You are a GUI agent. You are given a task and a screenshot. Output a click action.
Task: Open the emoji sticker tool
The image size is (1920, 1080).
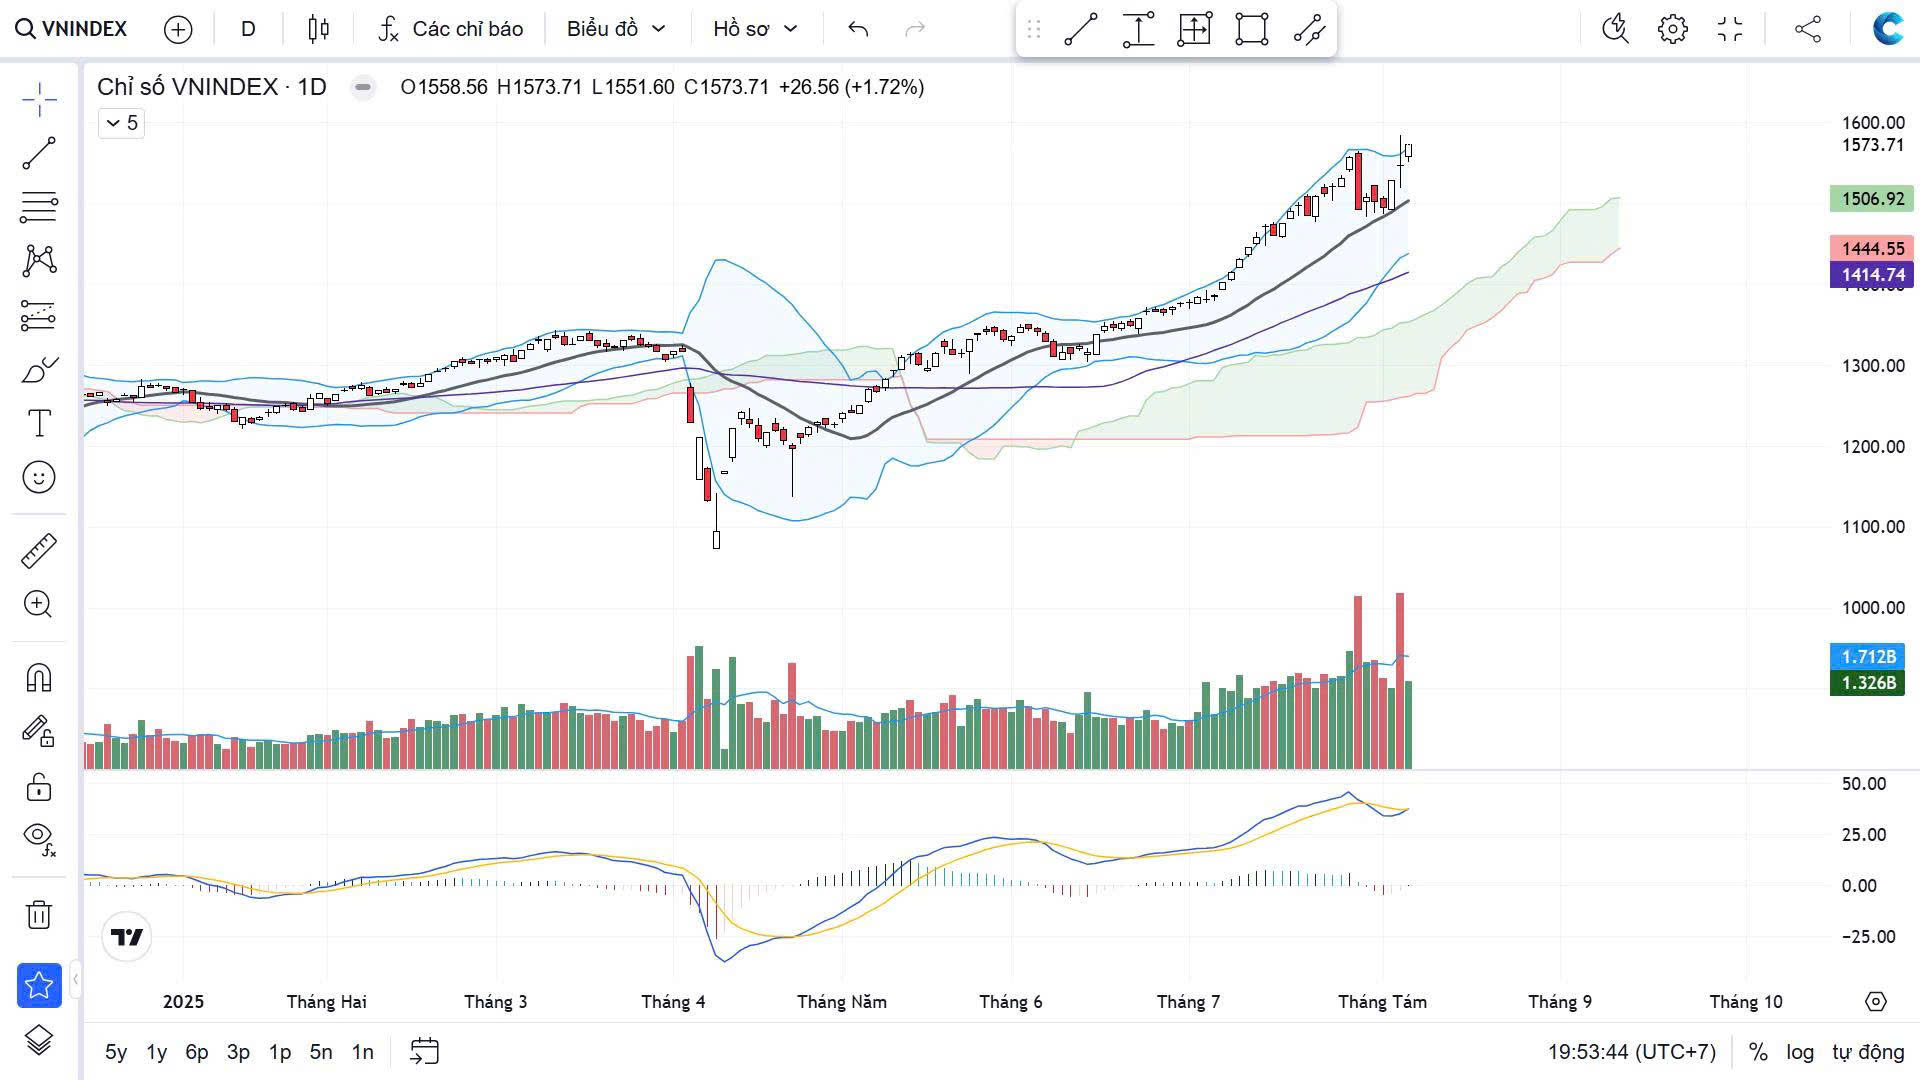coord(39,477)
